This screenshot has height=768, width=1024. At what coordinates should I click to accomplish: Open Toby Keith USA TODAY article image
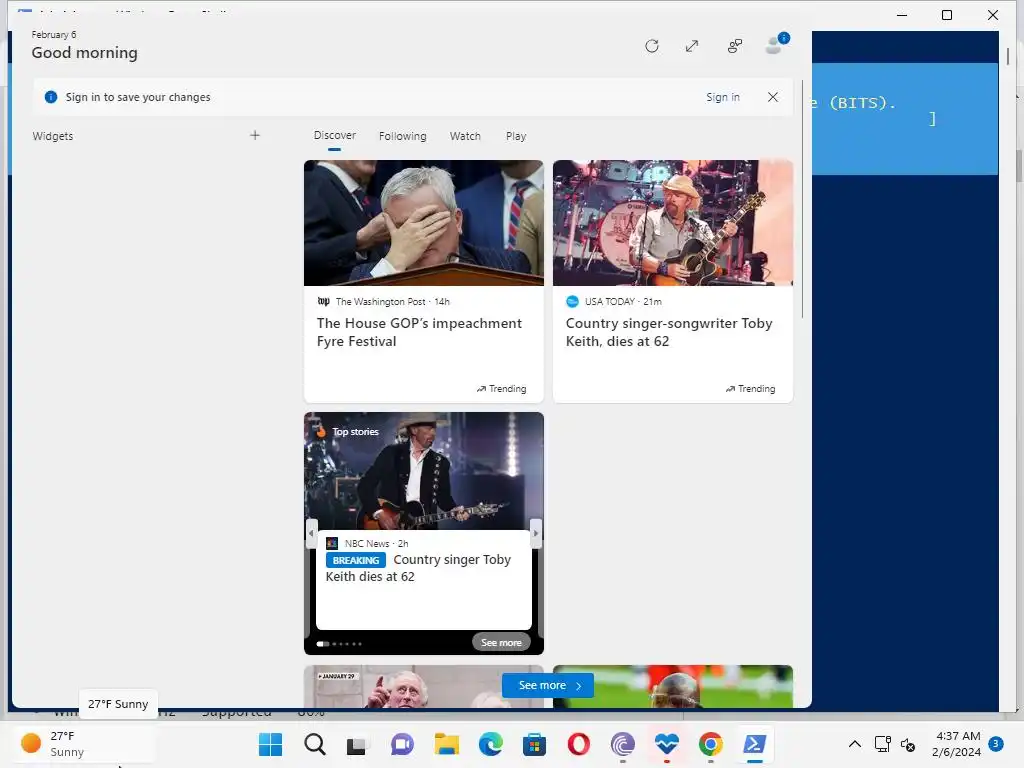673,223
